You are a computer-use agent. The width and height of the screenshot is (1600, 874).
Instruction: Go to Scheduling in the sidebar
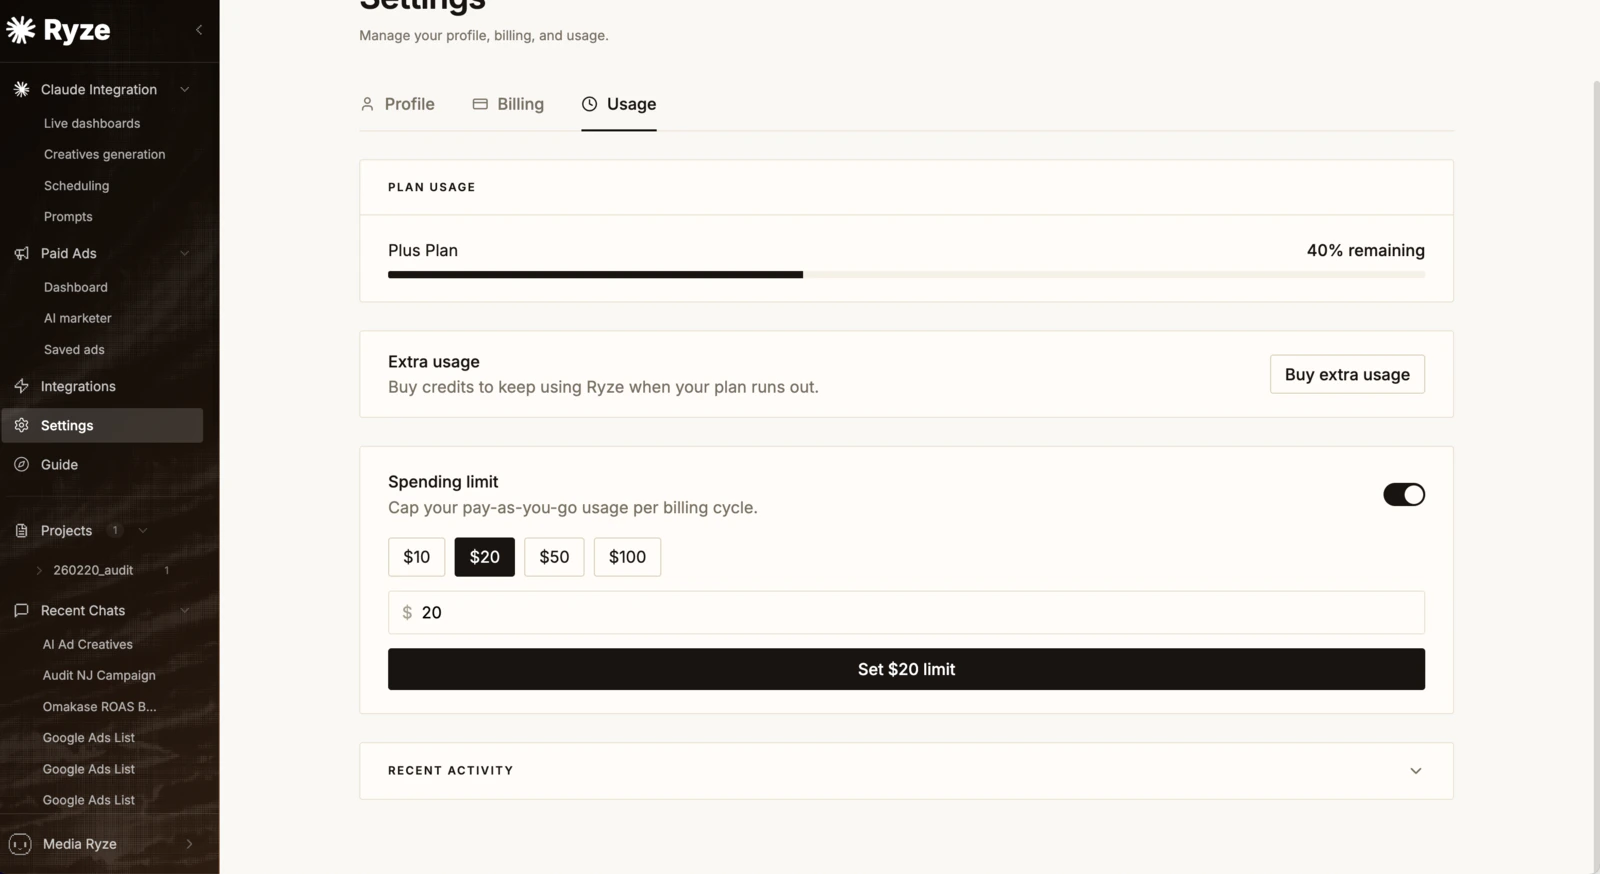tap(76, 186)
